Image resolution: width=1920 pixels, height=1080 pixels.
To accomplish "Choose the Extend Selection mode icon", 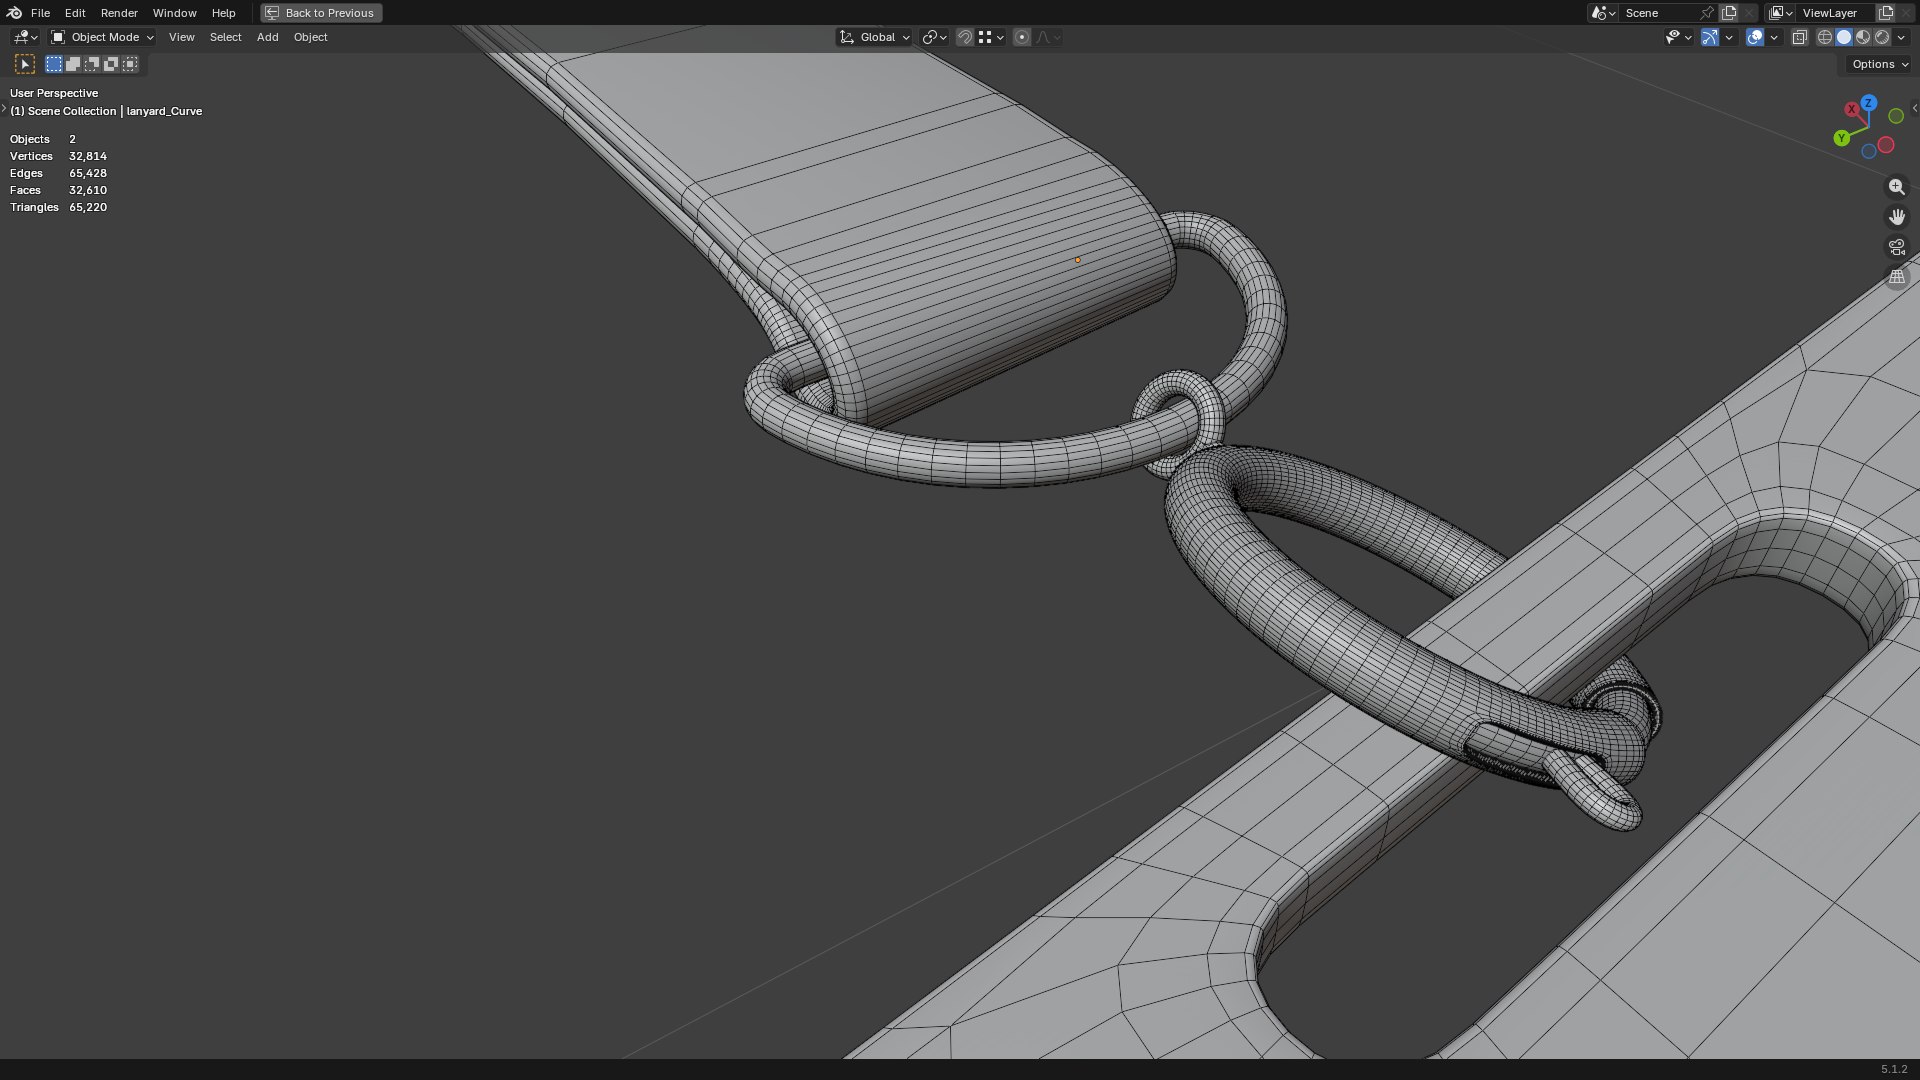I will click(x=73, y=64).
